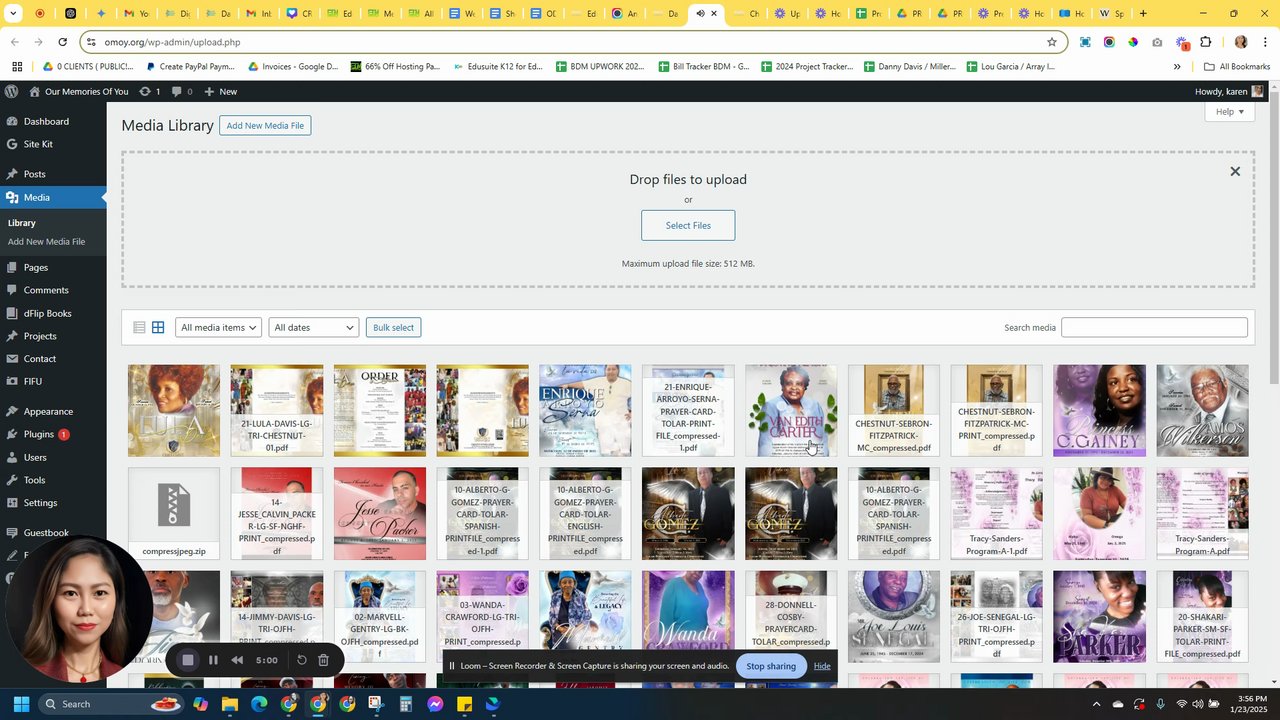Show more bookmarks chevron

click(1177, 67)
